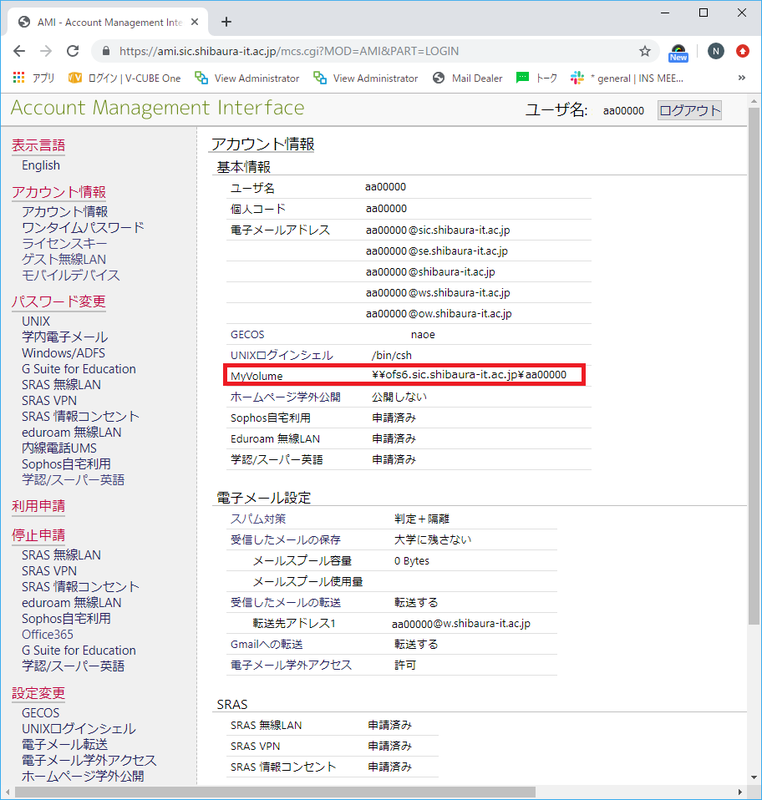This screenshot has width=762, height=800.
Task: Click Gmailへの転送 setting label
Action: pyautogui.click(x=266, y=644)
